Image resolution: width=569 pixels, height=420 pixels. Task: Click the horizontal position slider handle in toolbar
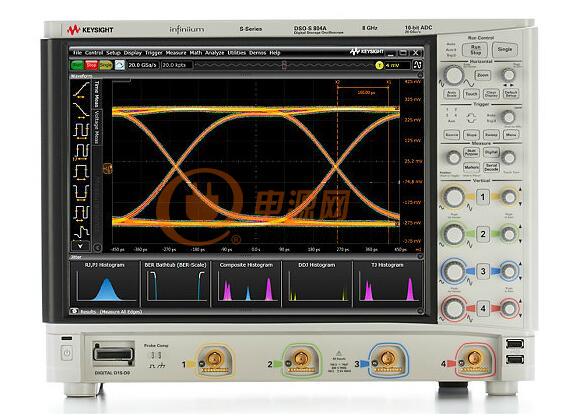[x=284, y=65]
